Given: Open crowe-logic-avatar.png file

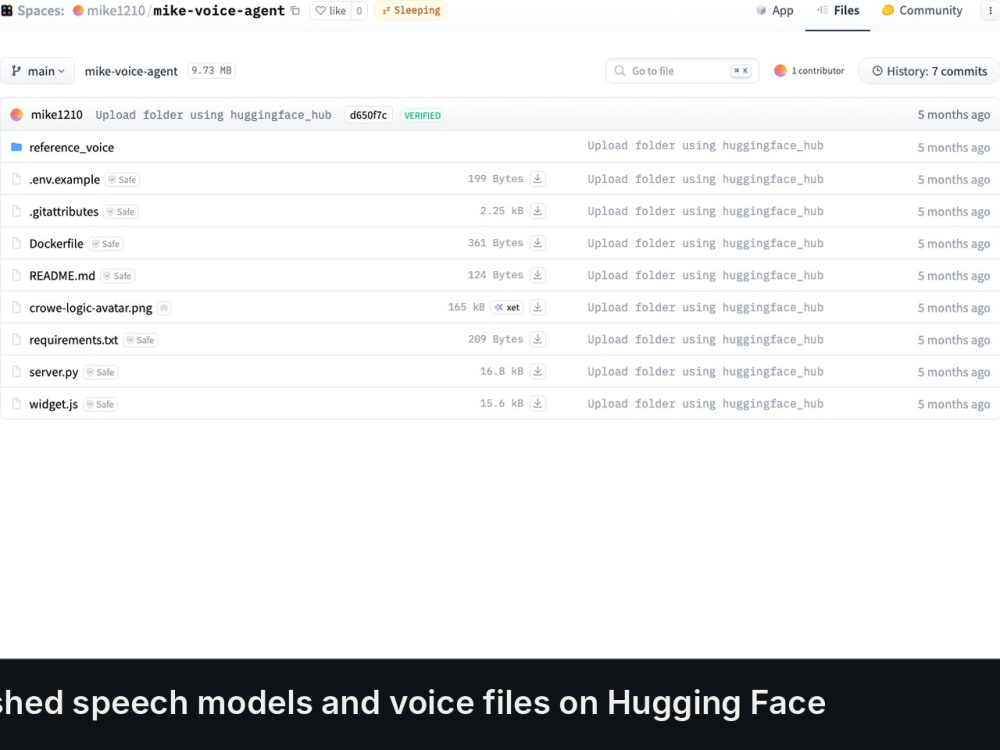Looking at the screenshot, I should 91,308.
